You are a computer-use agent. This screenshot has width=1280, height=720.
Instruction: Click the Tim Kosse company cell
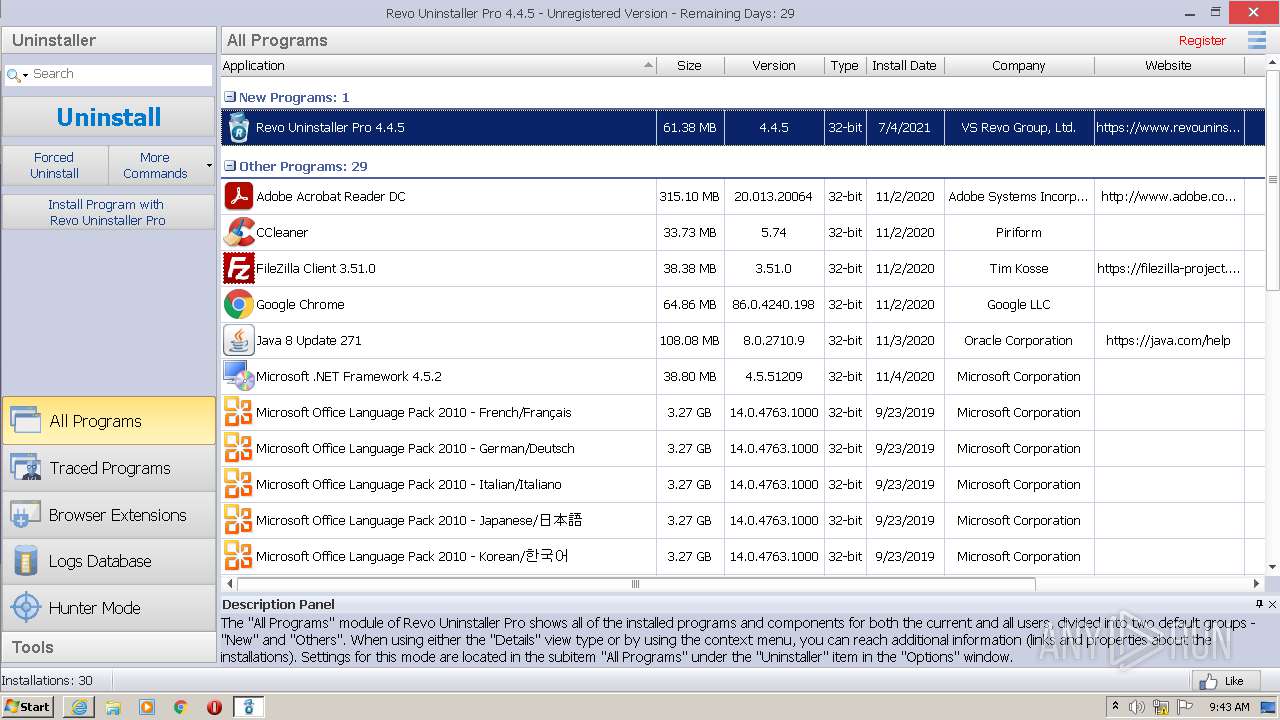pyautogui.click(x=1019, y=268)
